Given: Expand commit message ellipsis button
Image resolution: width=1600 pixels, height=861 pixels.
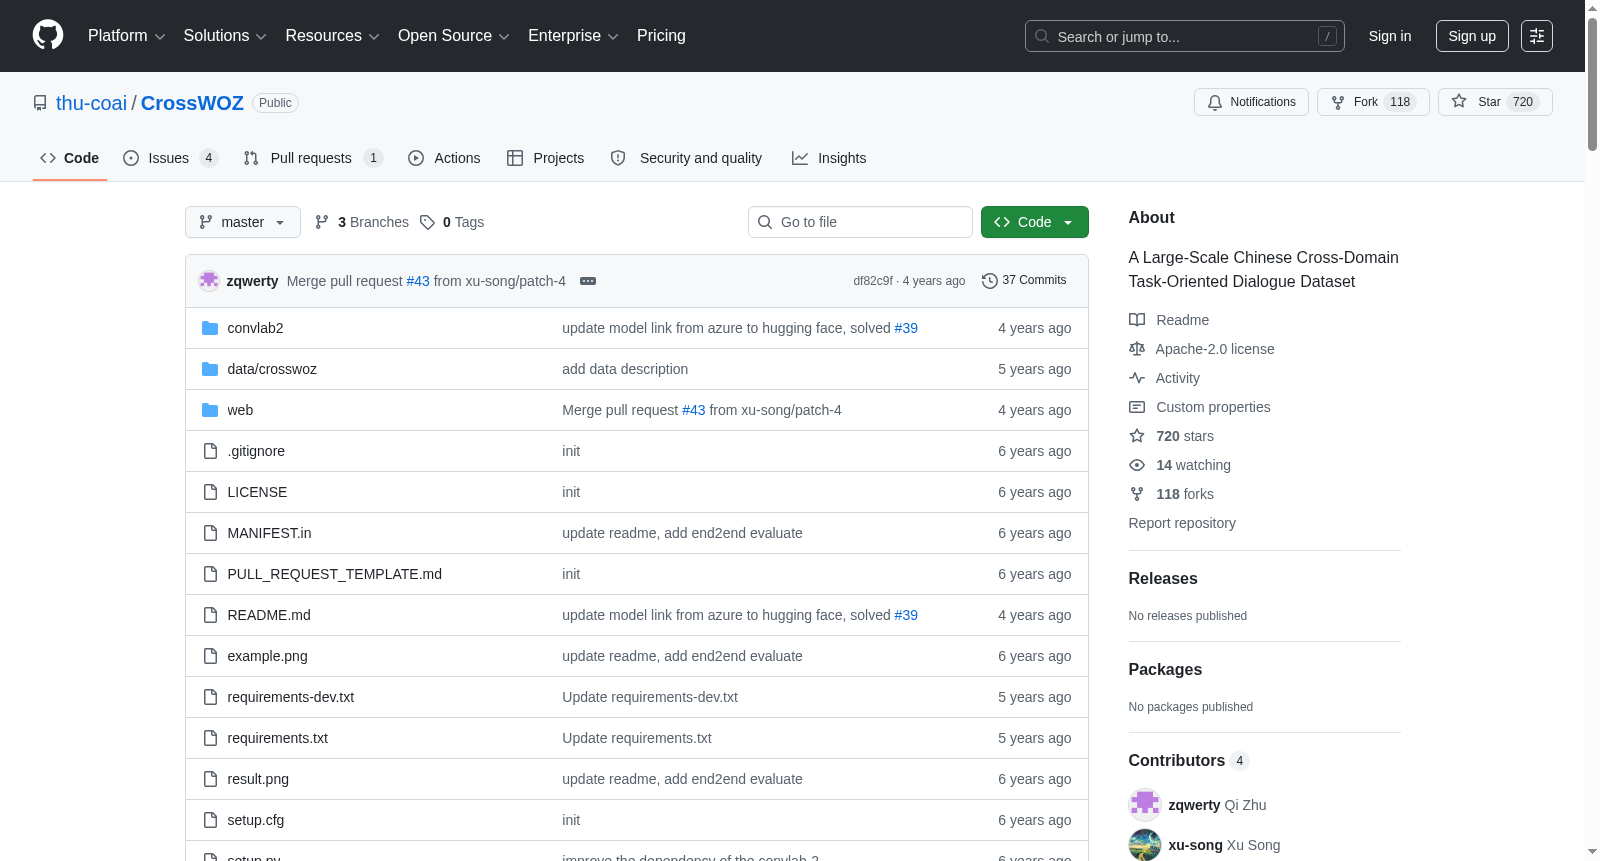Looking at the screenshot, I should (x=588, y=281).
